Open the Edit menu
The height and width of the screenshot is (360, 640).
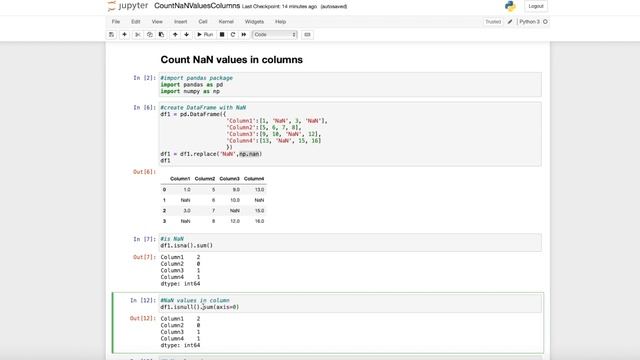click(x=136, y=22)
